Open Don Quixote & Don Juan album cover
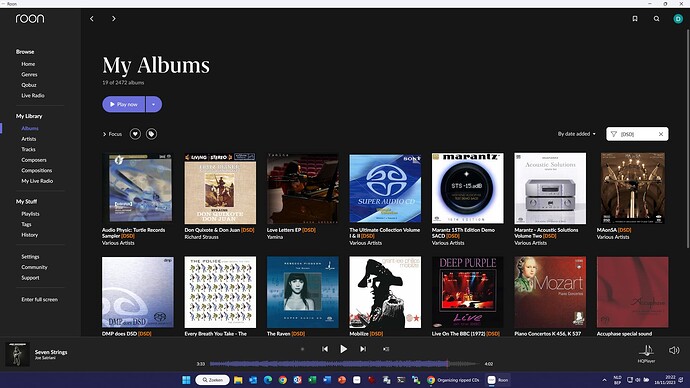690x388 pixels. coord(220,188)
